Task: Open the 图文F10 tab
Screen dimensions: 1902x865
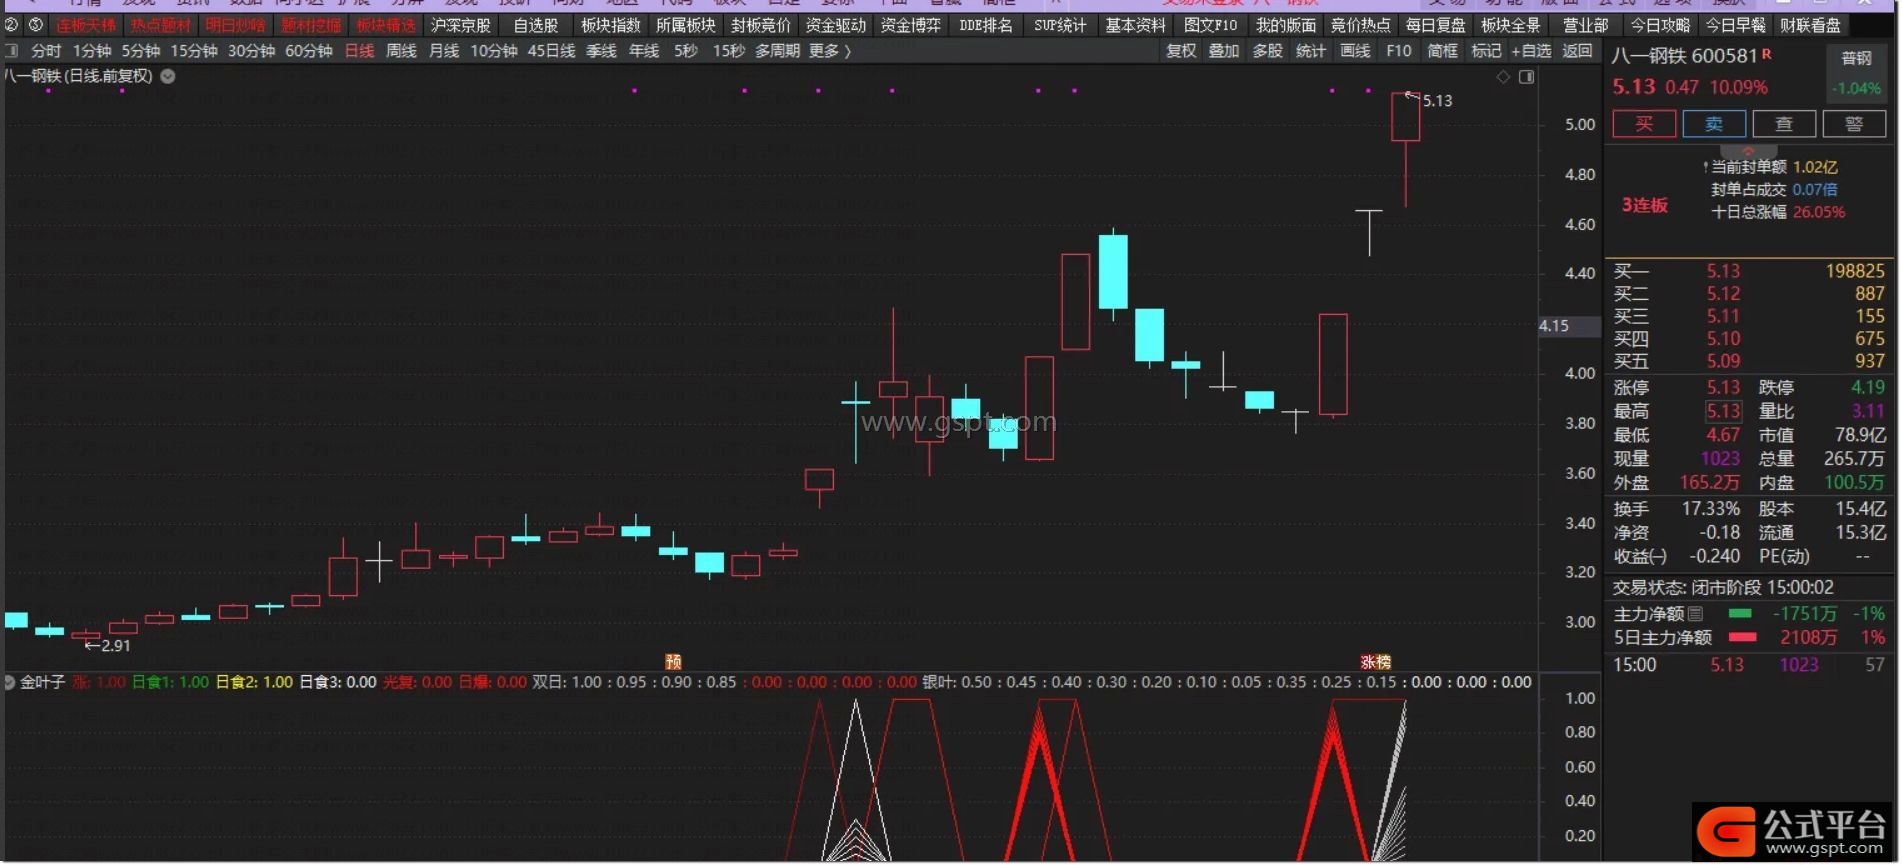Action: 1210,25
